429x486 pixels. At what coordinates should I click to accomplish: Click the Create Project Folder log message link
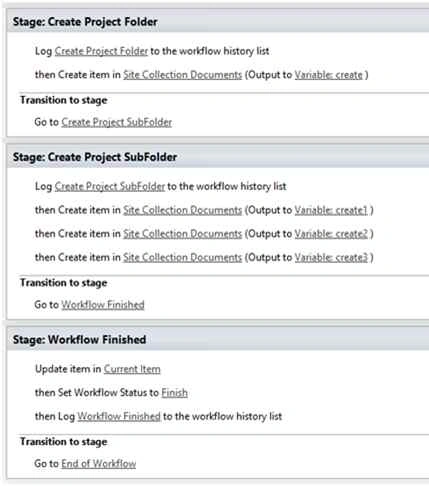coord(101,51)
